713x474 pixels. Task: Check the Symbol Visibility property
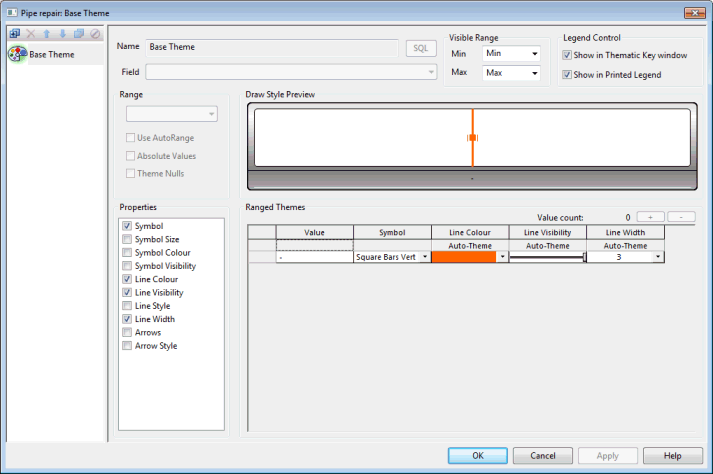tap(127, 266)
